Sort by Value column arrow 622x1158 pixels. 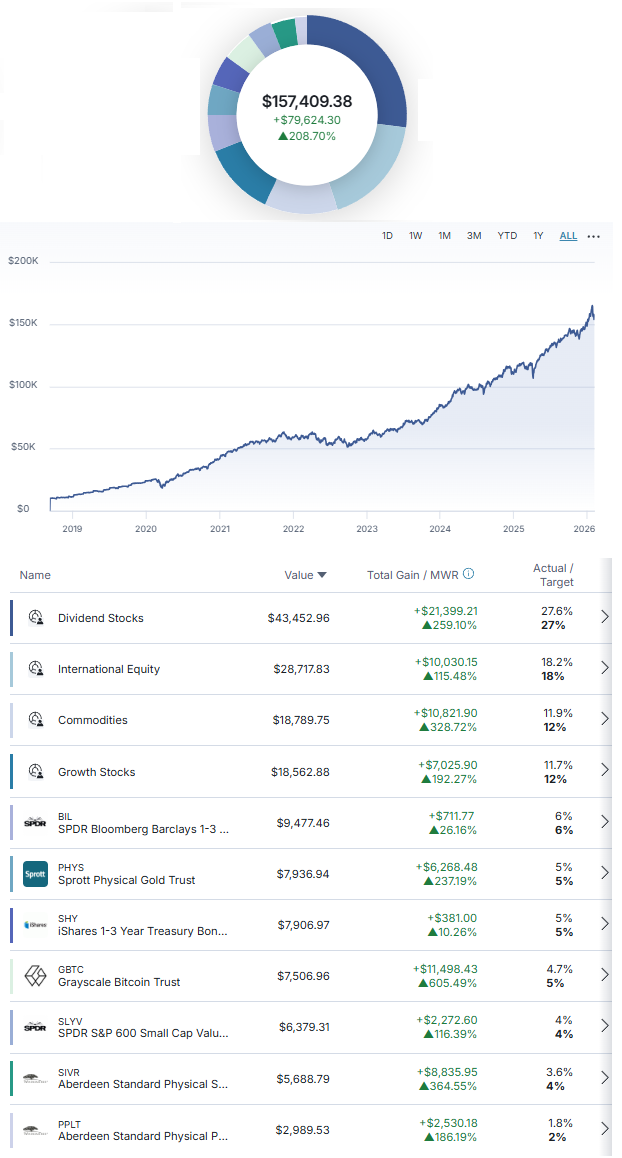coord(322,575)
